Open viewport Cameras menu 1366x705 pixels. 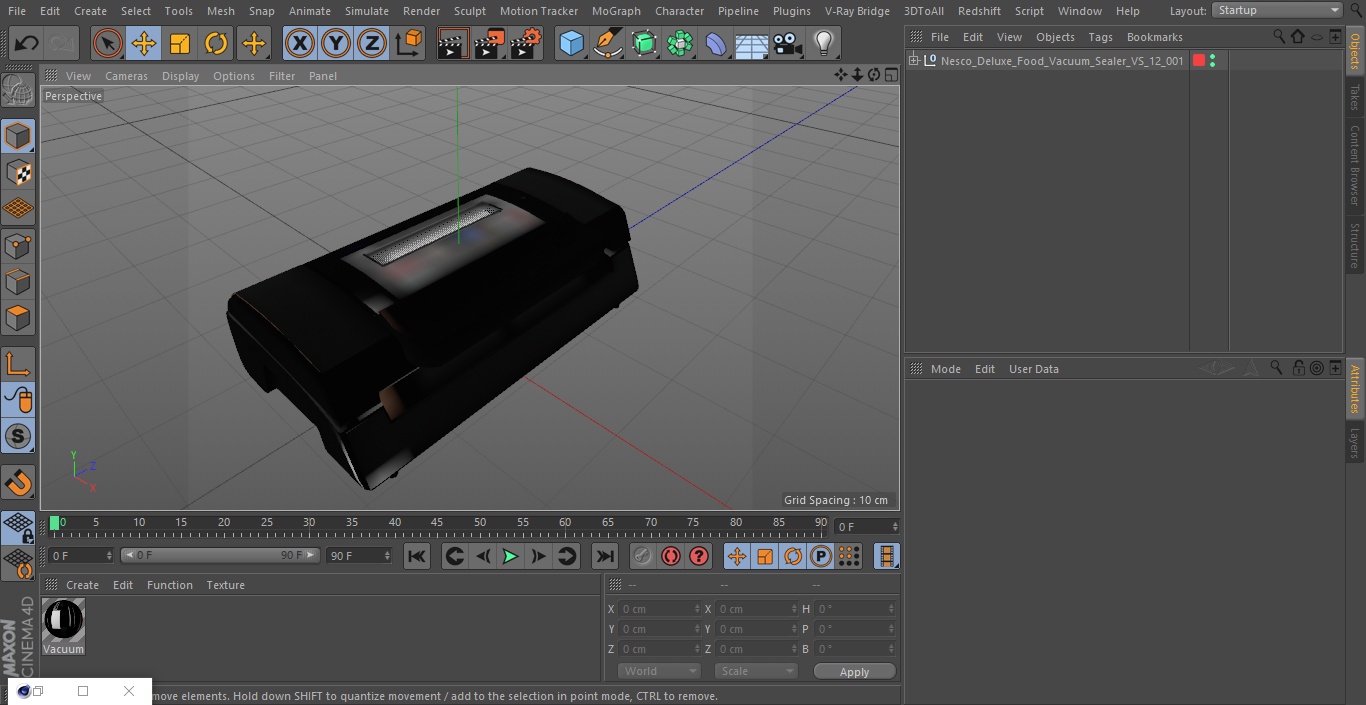click(x=126, y=76)
